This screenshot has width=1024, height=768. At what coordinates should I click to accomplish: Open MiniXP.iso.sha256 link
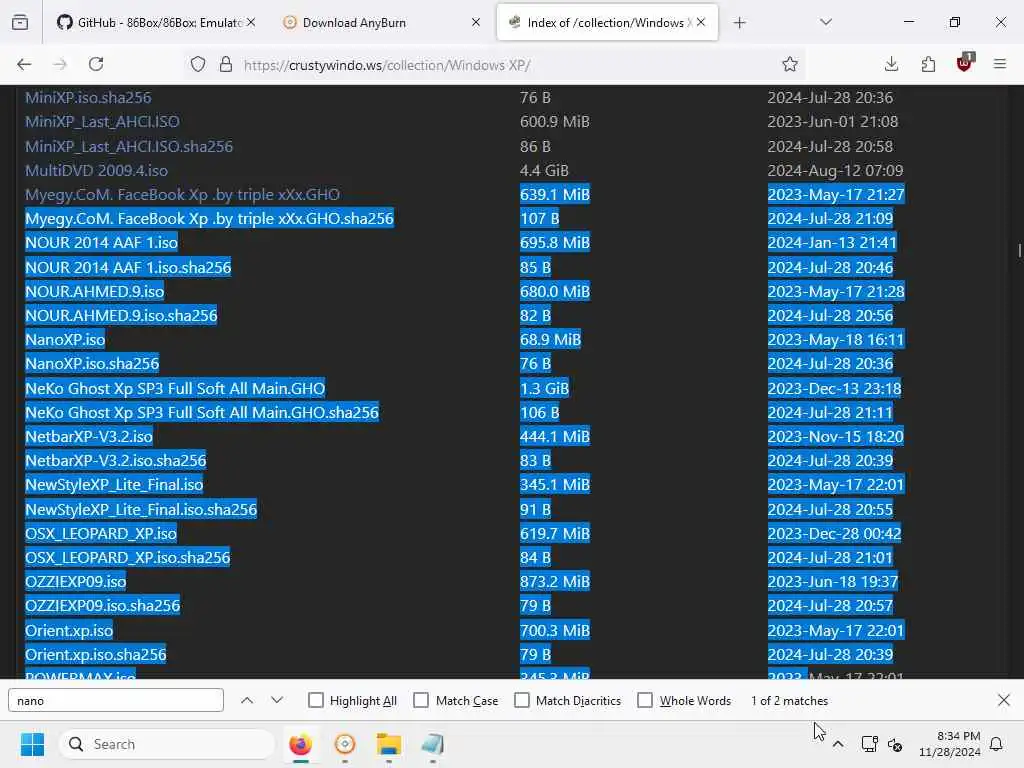(x=88, y=97)
